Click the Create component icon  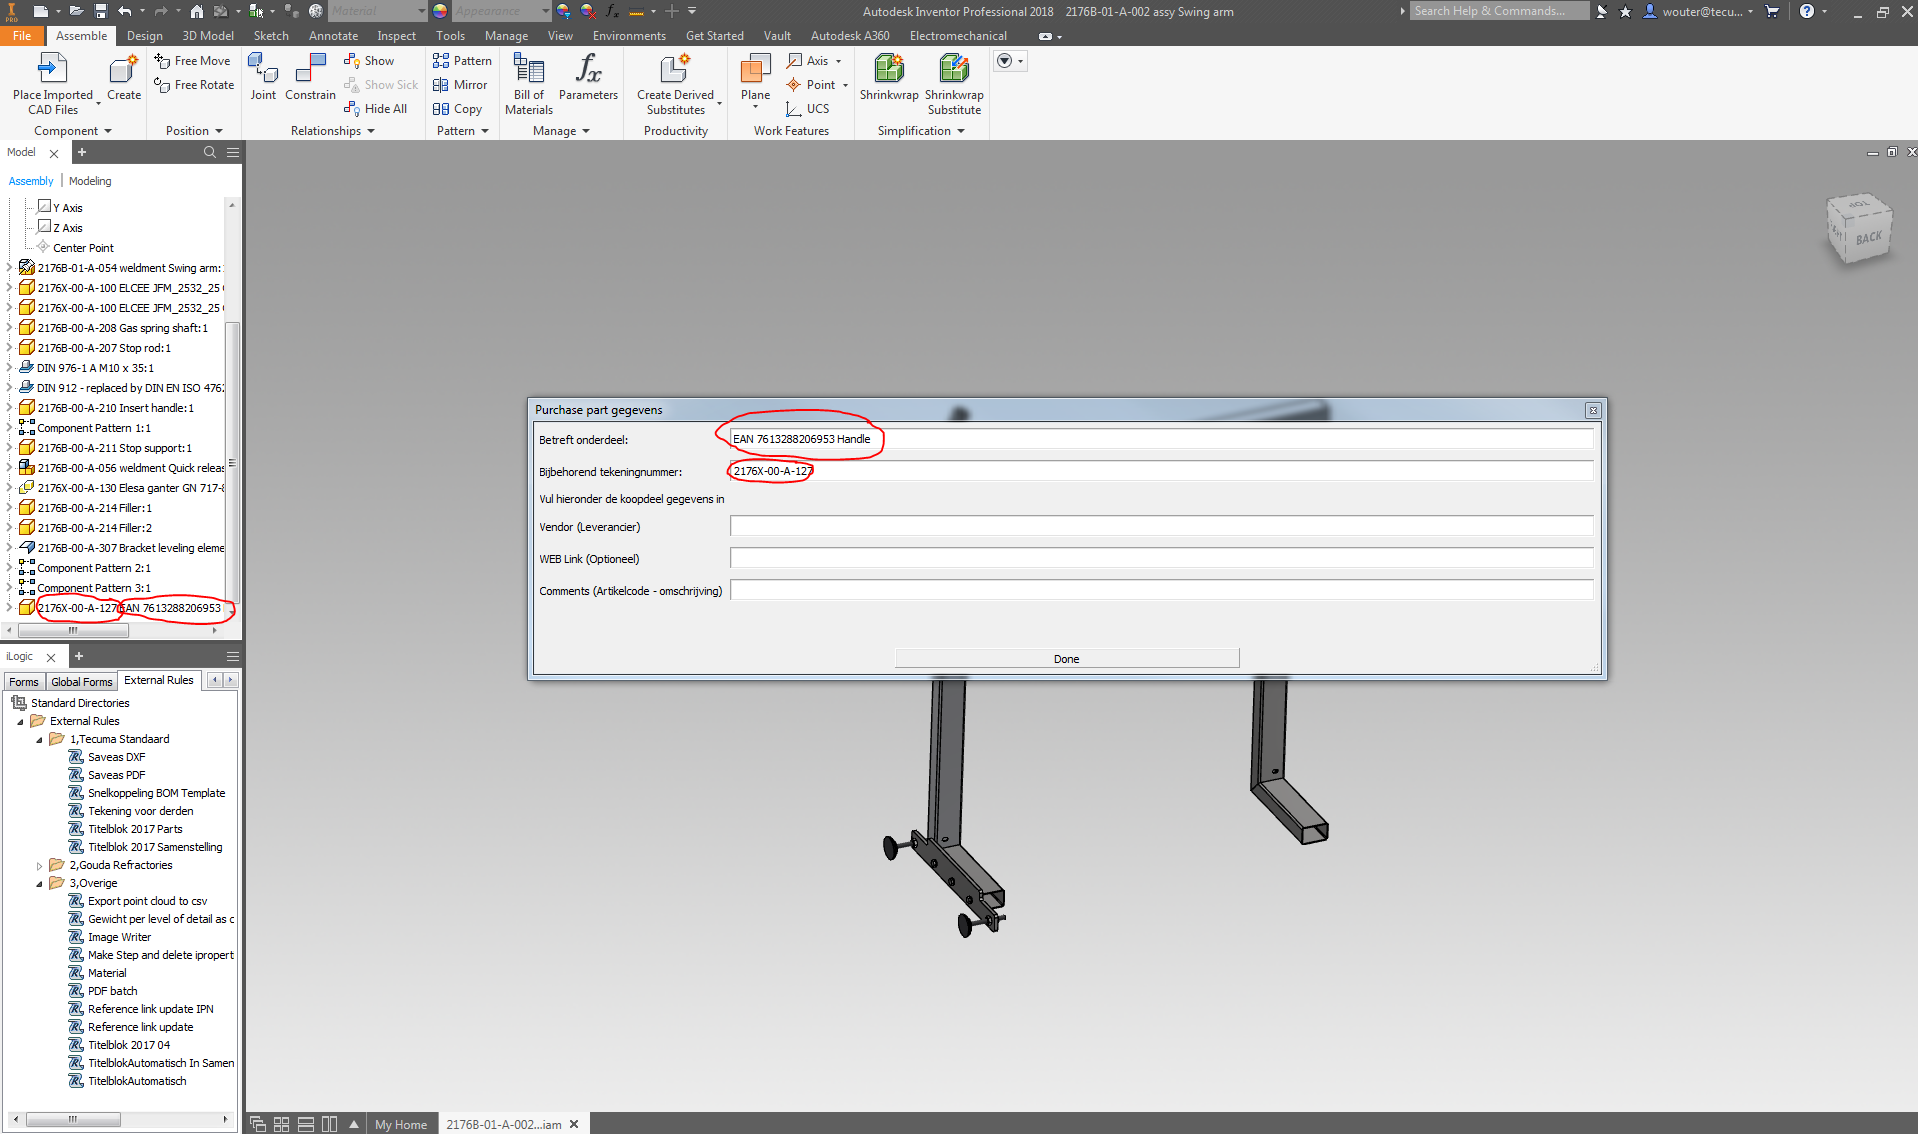[123, 70]
